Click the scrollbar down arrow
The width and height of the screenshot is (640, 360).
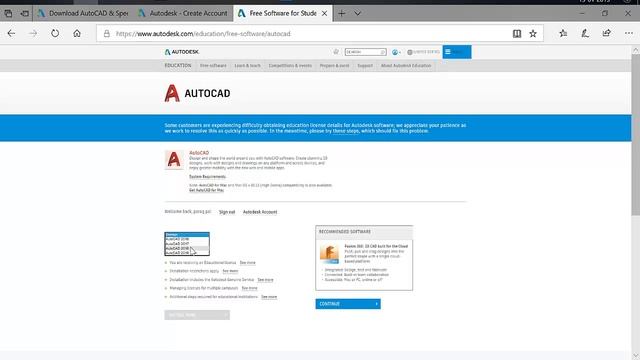coord(636,356)
